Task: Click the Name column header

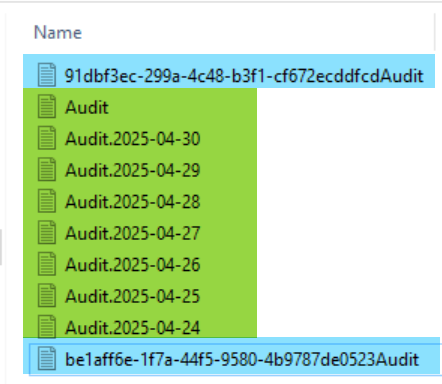Action: tap(58, 33)
